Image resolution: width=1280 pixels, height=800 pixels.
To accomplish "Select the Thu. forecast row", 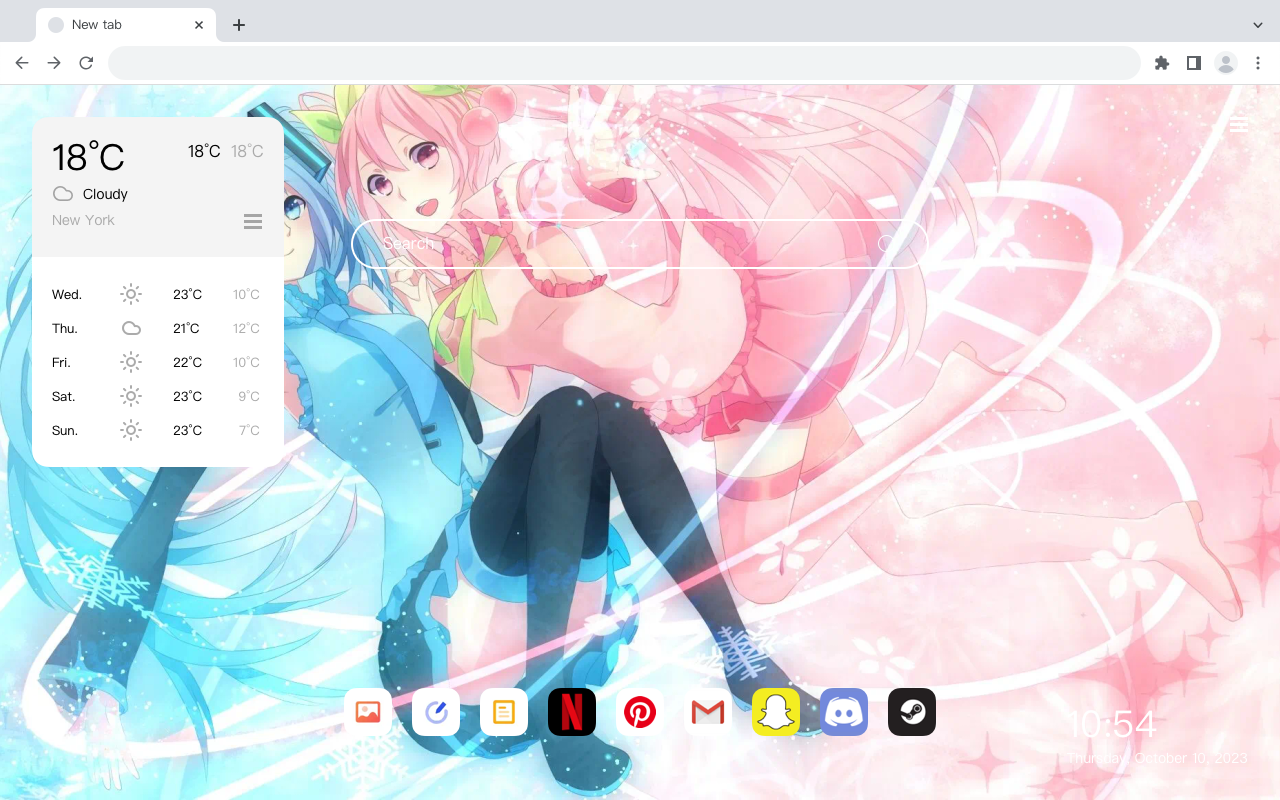I will click(158, 328).
